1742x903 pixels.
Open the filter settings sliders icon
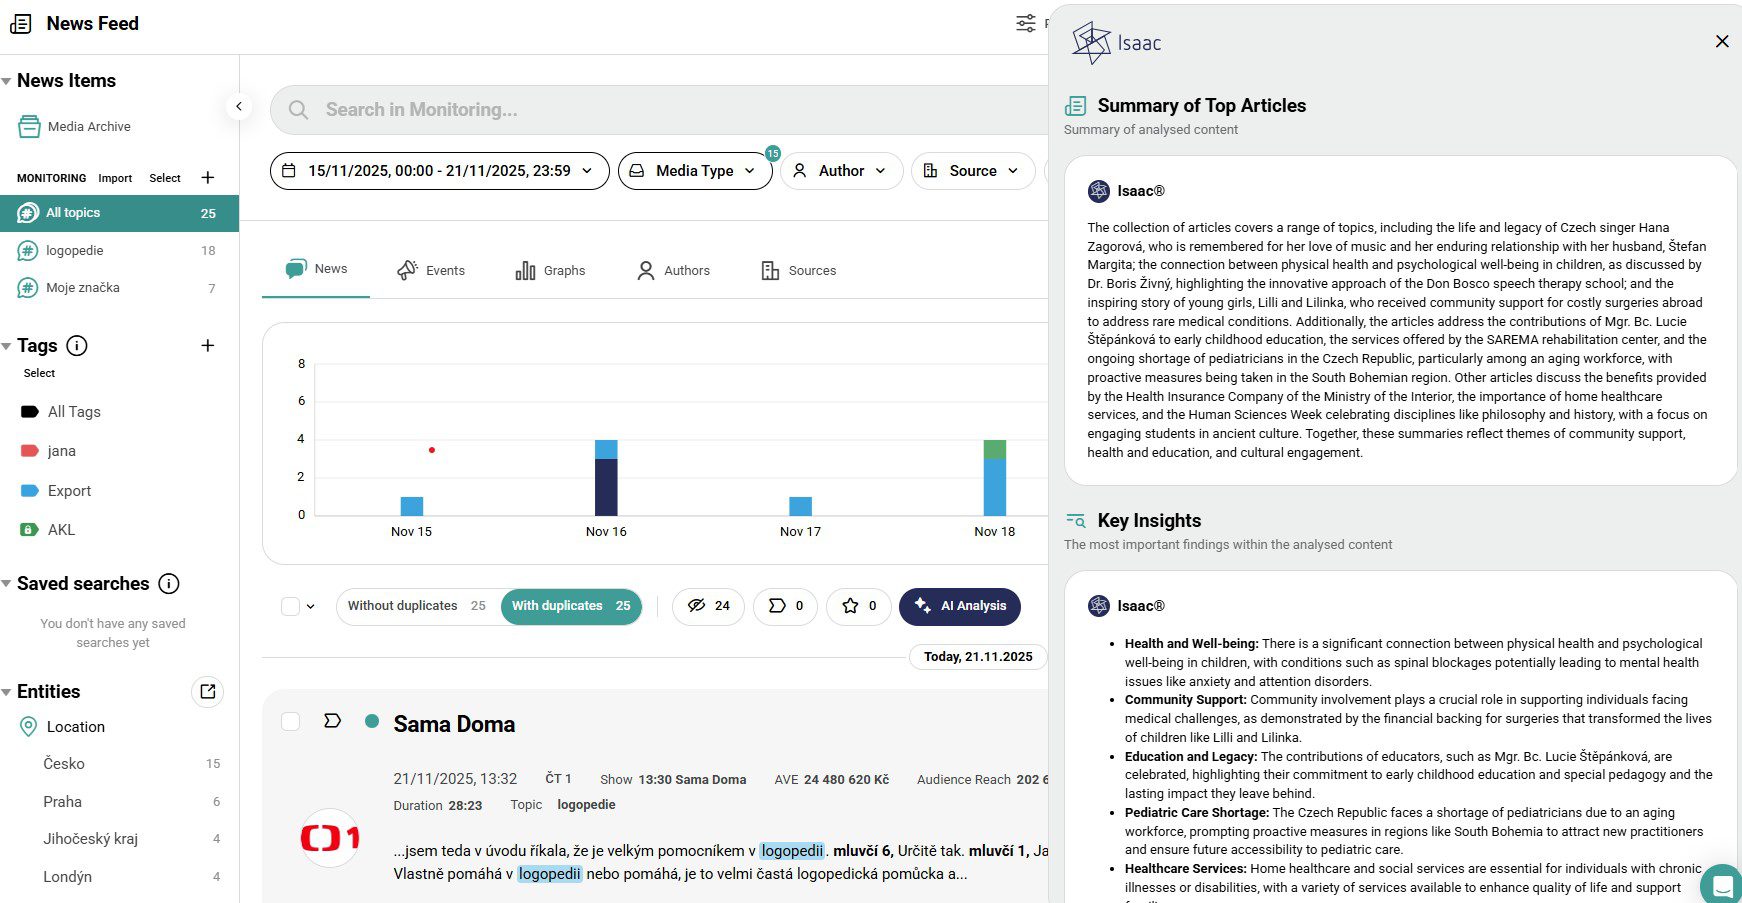pyautogui.click(x=1026, y=23)
